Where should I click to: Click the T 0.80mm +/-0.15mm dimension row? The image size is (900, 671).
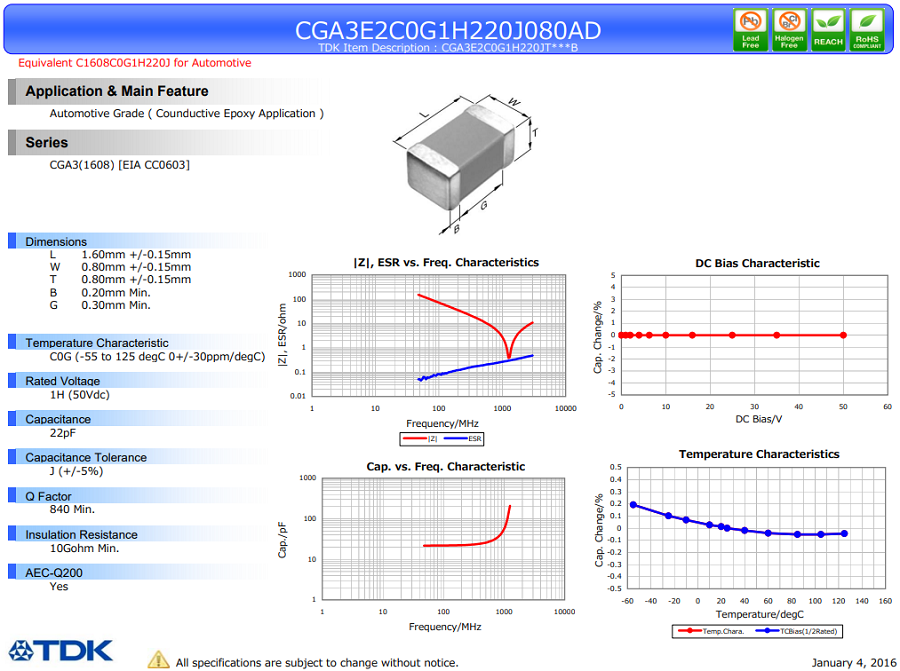[x=120, y=280]
